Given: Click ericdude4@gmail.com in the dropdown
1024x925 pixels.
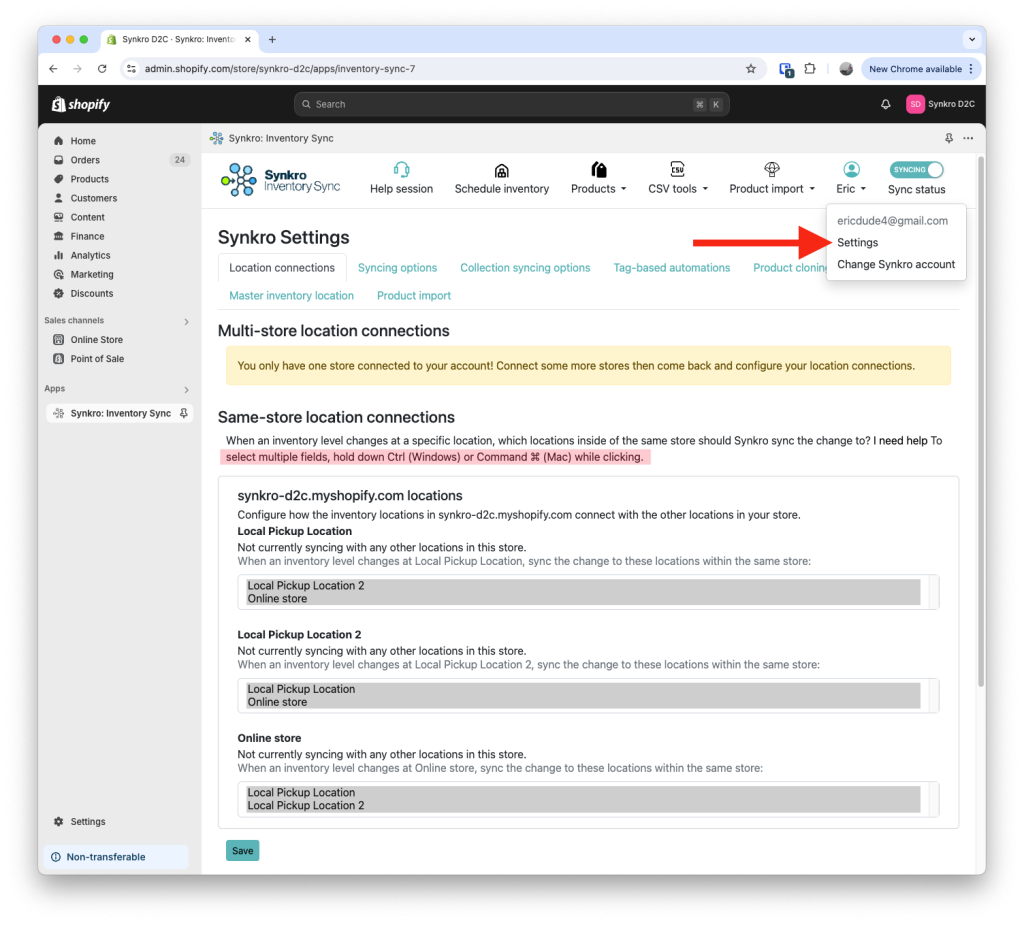Looking at the screenshot, I should tap(892, 221).
